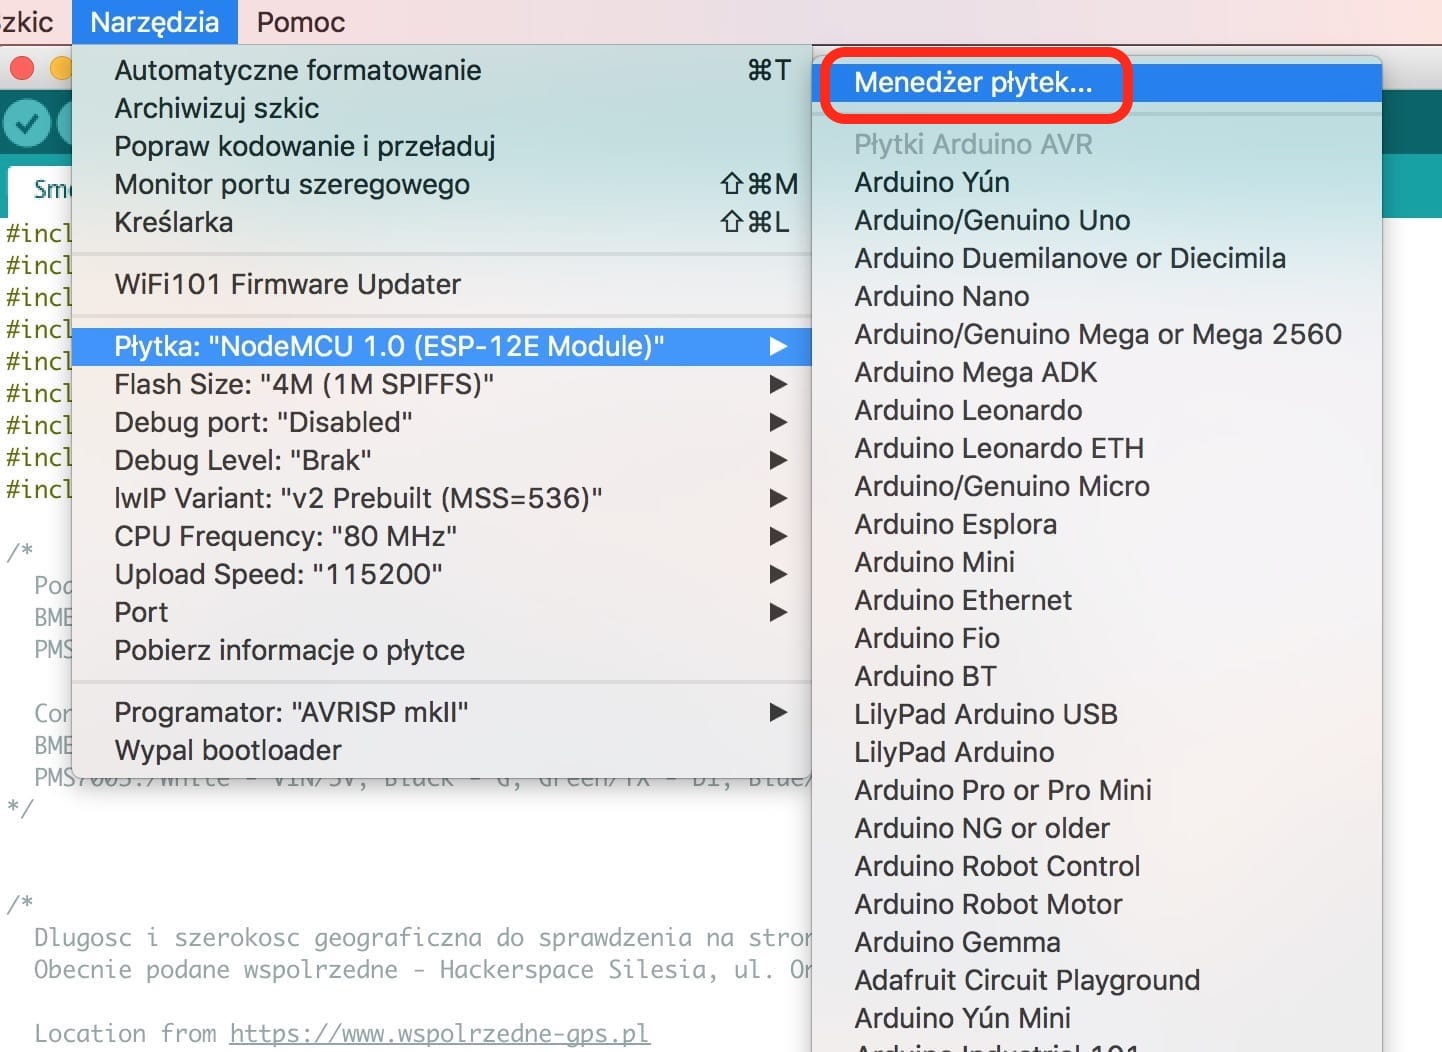The height and width of the screenshot is (1052, 1442).
Task: Select Arduino Esplora
Action: tap(1097, 524)
